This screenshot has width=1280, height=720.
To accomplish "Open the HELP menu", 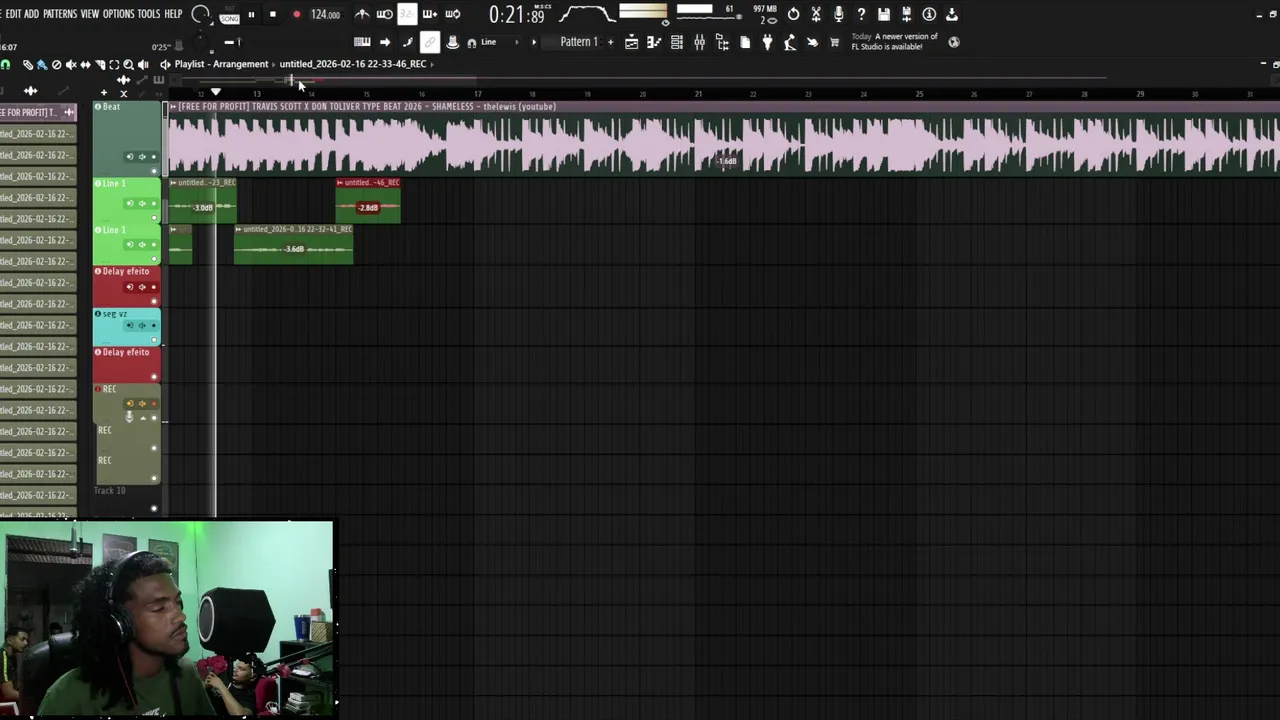I will click(x=173, y=14).
